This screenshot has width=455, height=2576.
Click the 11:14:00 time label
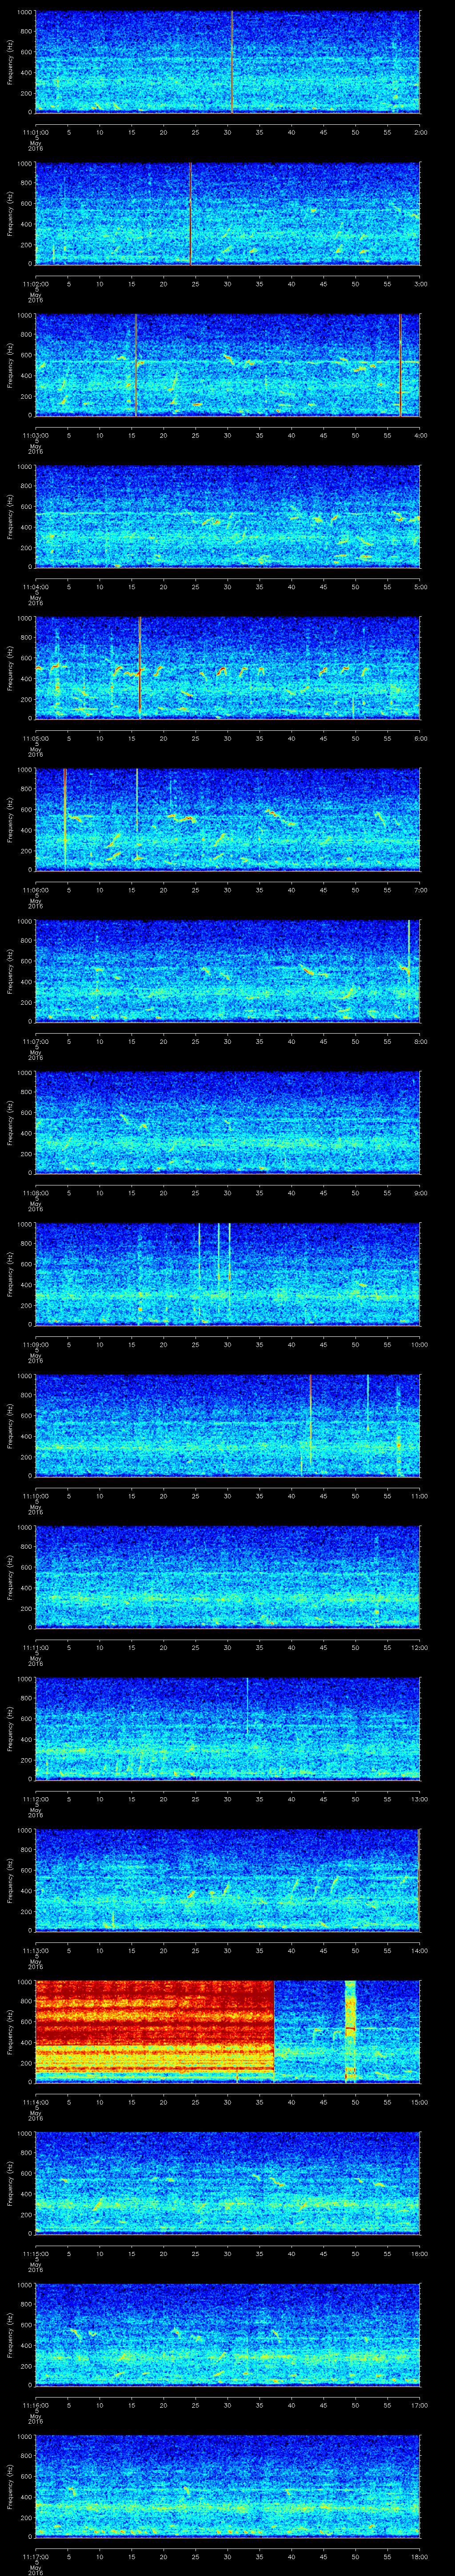click(x=35, y=2101)
